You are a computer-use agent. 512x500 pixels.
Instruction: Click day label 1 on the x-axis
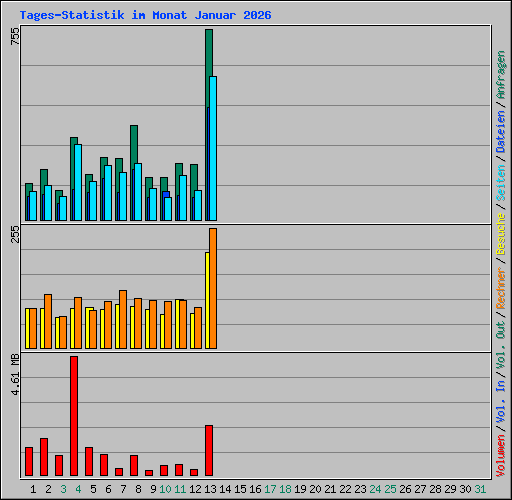tap(33, 489)
